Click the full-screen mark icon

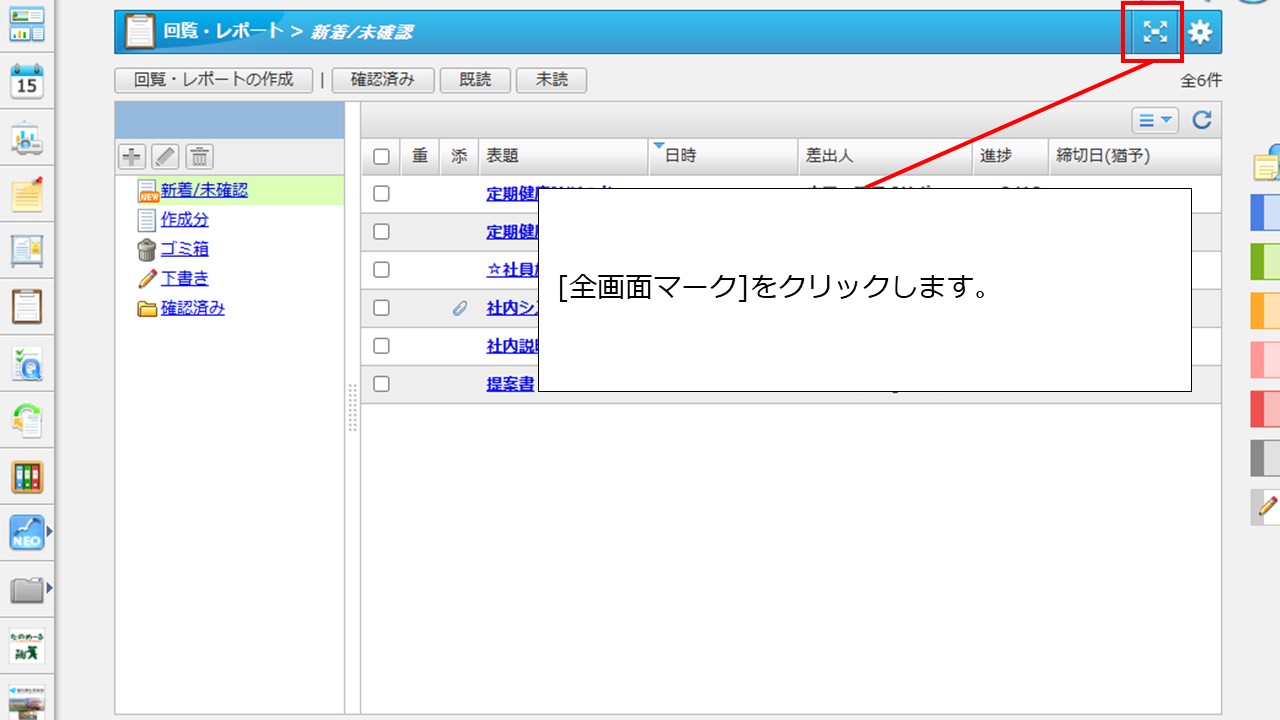coord(1155,33)
